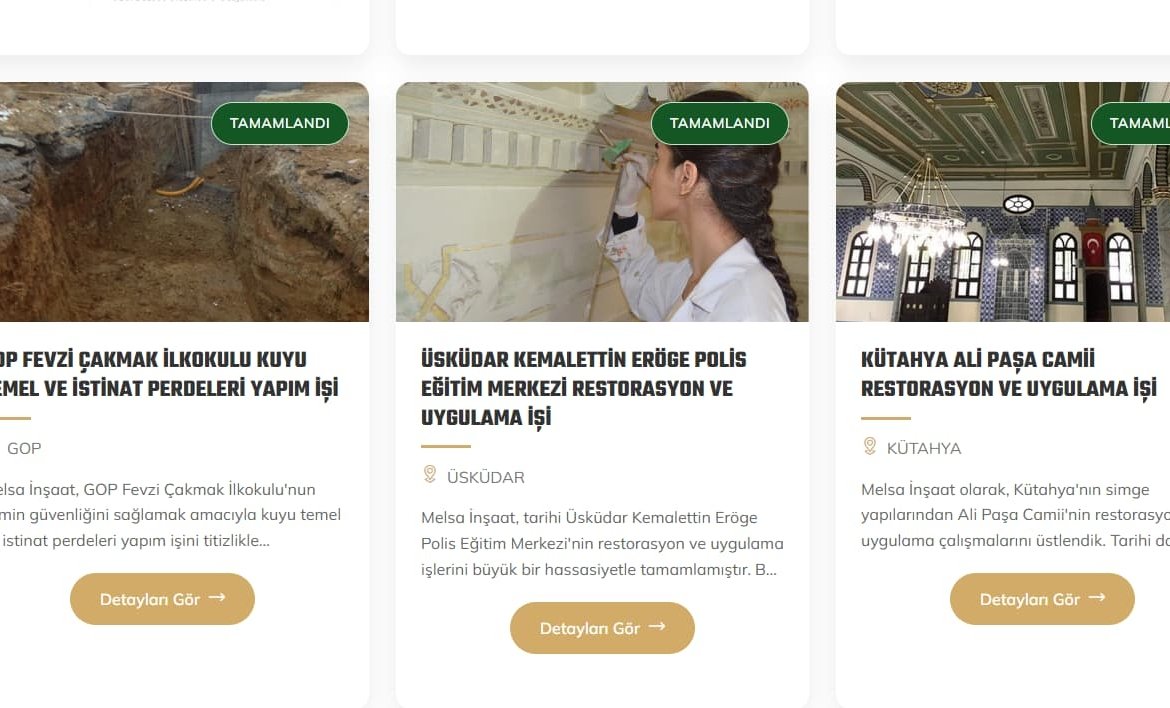Screen dimensions: 1170x708
Task: Click the arrow icon in Üsküdar Detayları Gör button
Action: pos(657,627)
